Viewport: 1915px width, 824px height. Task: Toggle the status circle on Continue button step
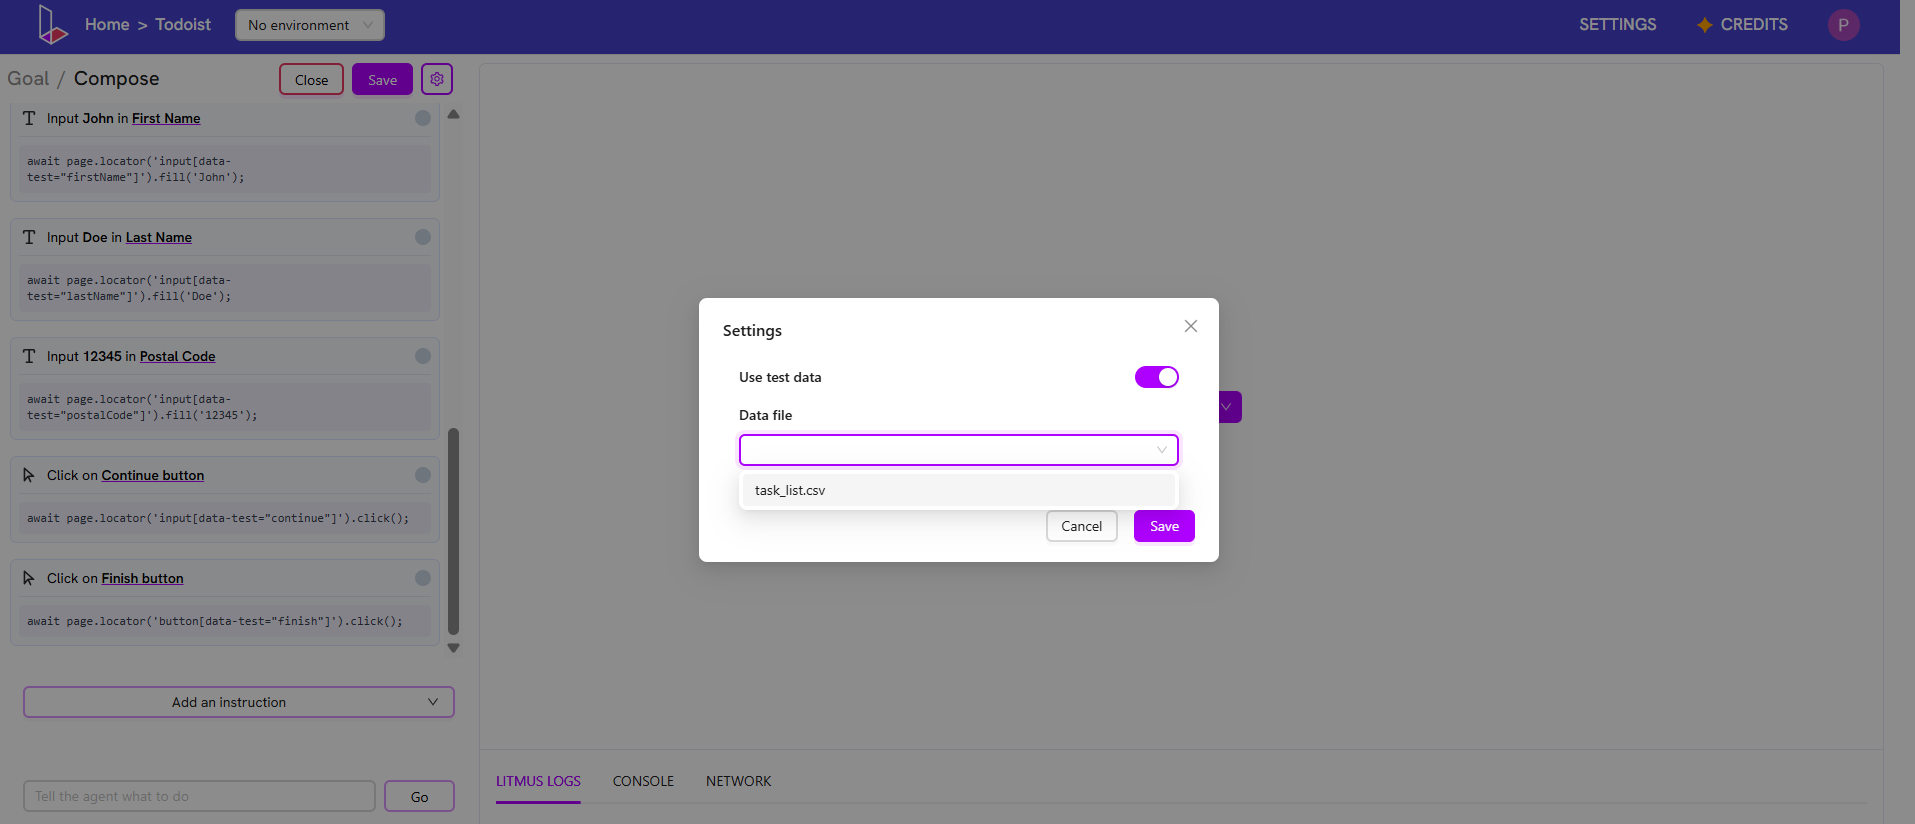pyautogui.click(x=423, y=475)
